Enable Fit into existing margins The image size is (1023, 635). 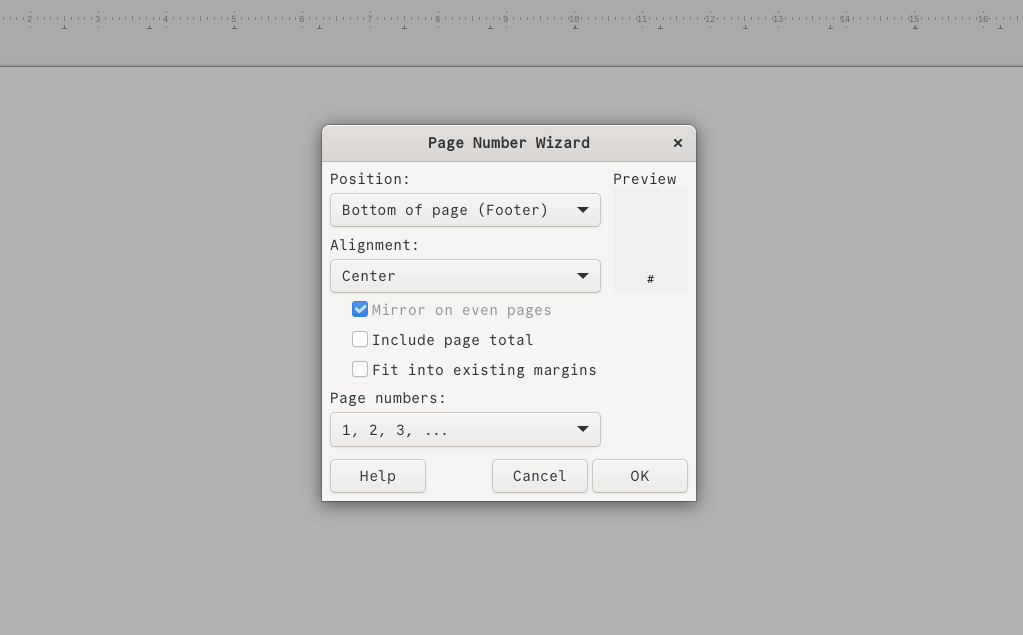pyautogui.click(x=360, y=369)
